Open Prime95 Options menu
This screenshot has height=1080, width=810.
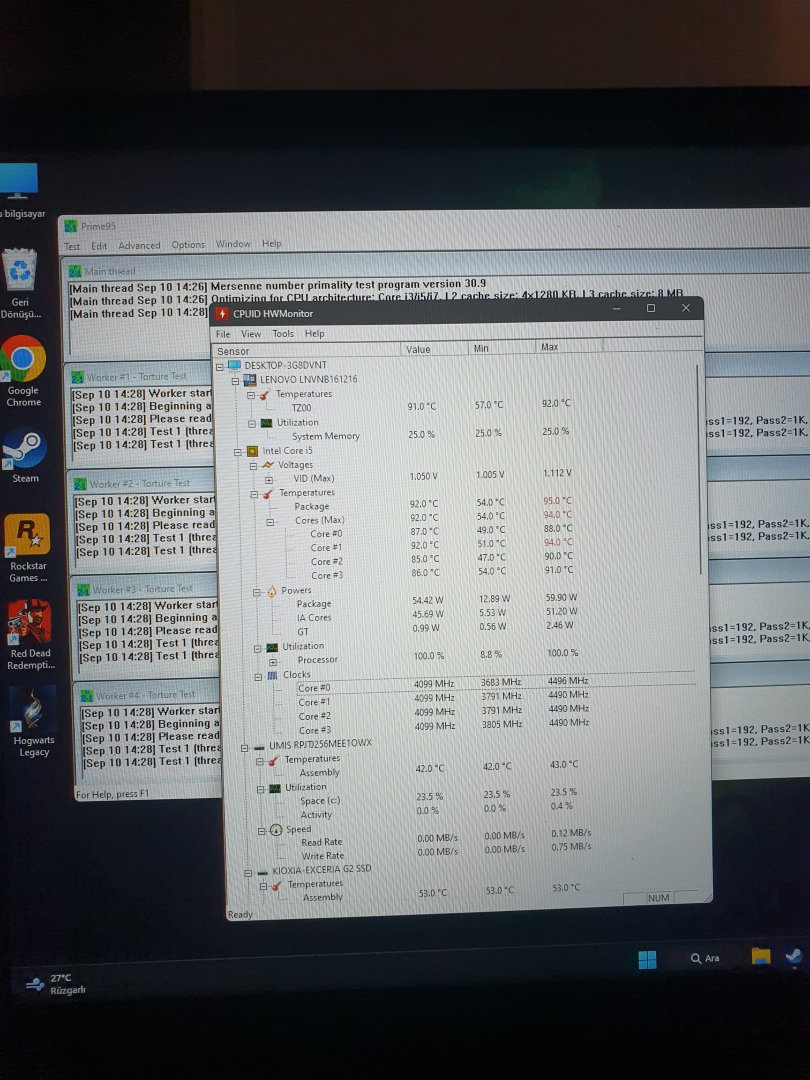(x=188, y=245)
